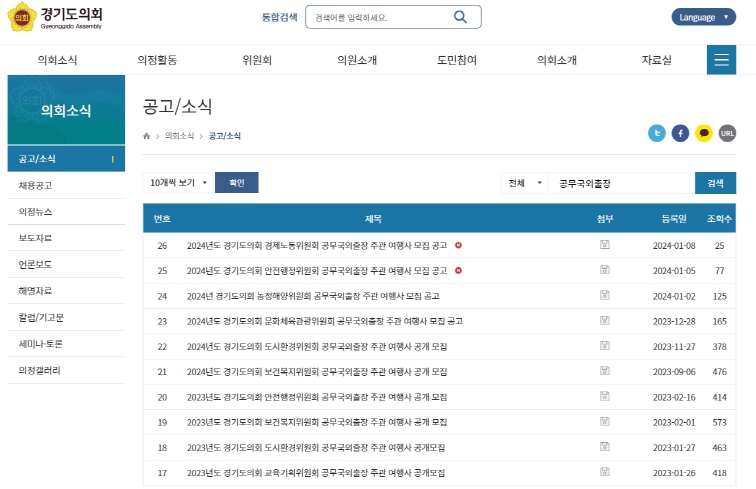This screenshot has height=489, width=756.
Task: Copy page link with URL icon
Action: click(x=727, y=133)
